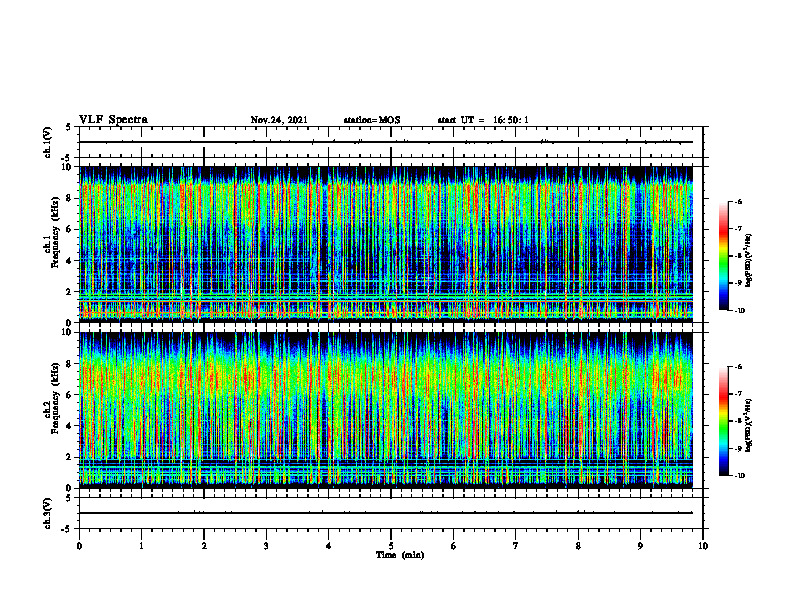Image resolution: width=792 pixels, height=612 pixels.
Task: Click time axis tick label "3"
Action: (266, 546)
